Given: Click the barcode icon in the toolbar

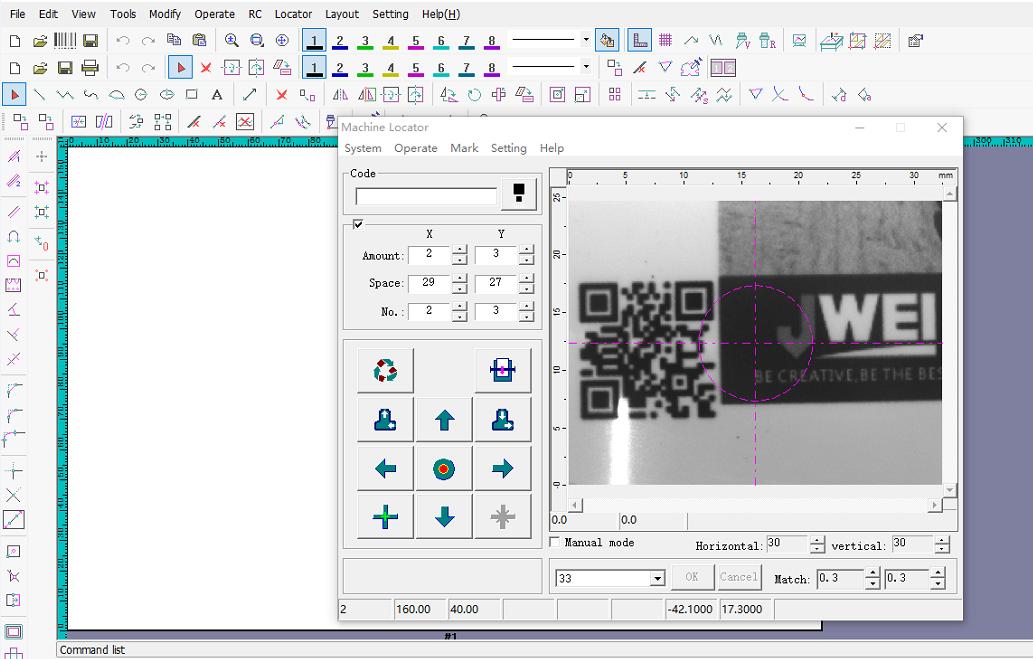Looking at the screenshot, I should point(65,40).
